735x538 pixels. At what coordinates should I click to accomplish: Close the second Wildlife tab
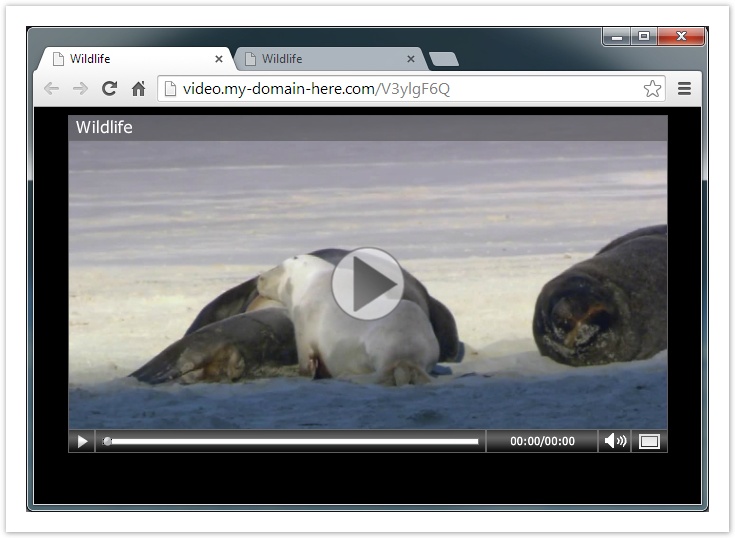(411, 59)
